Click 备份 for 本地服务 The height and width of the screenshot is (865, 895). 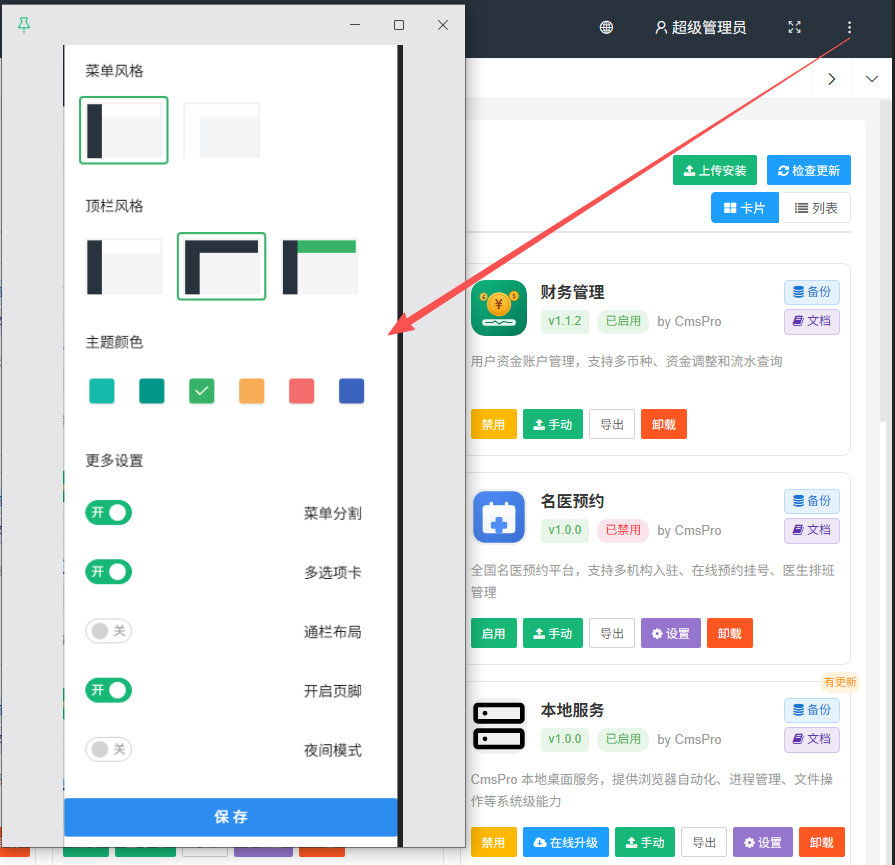click(812, 710)
